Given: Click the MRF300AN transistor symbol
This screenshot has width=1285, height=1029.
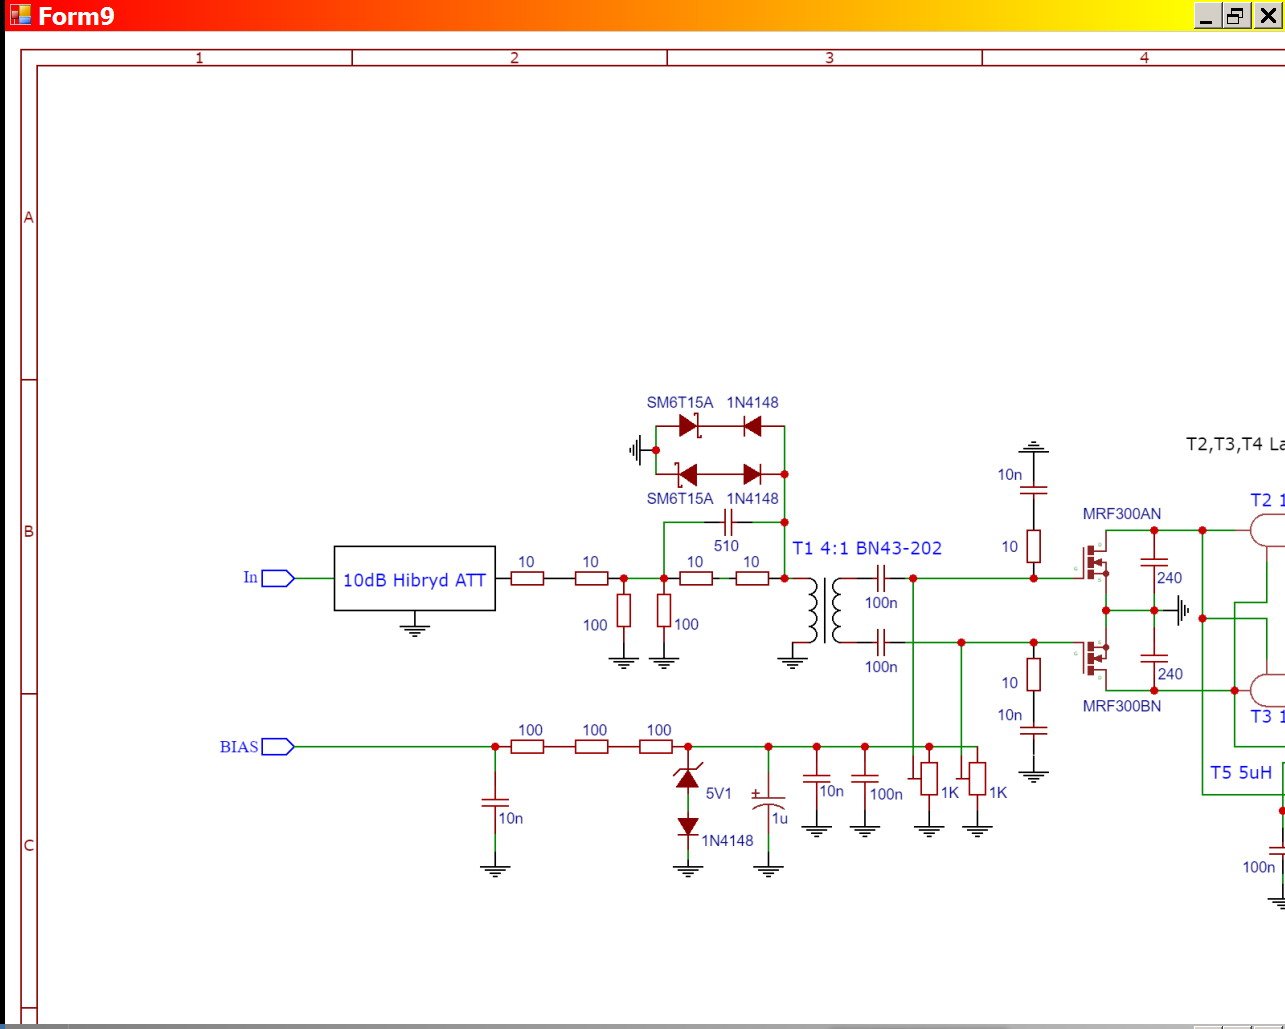Looking at the screenshot, I should click(1094, 563).
